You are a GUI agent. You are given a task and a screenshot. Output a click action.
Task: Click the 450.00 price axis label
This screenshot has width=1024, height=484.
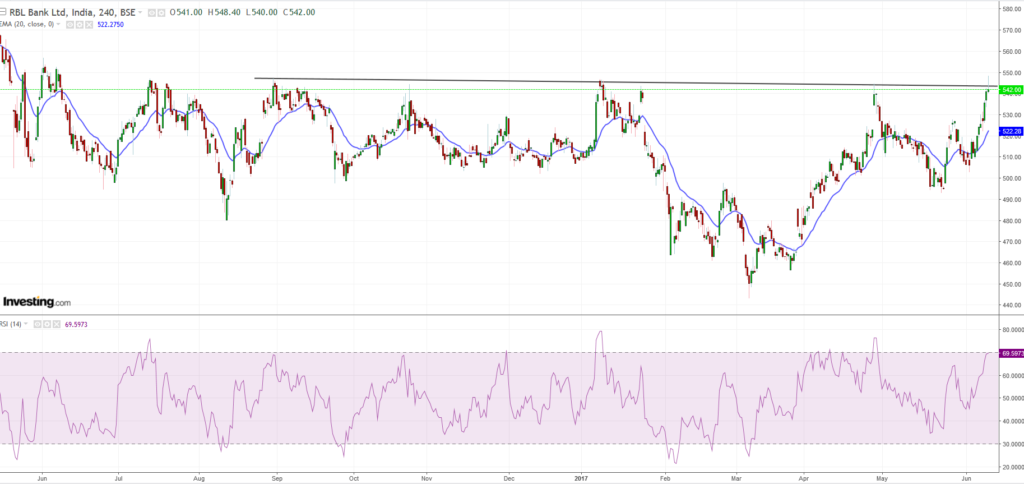(x=1010, y=284)
